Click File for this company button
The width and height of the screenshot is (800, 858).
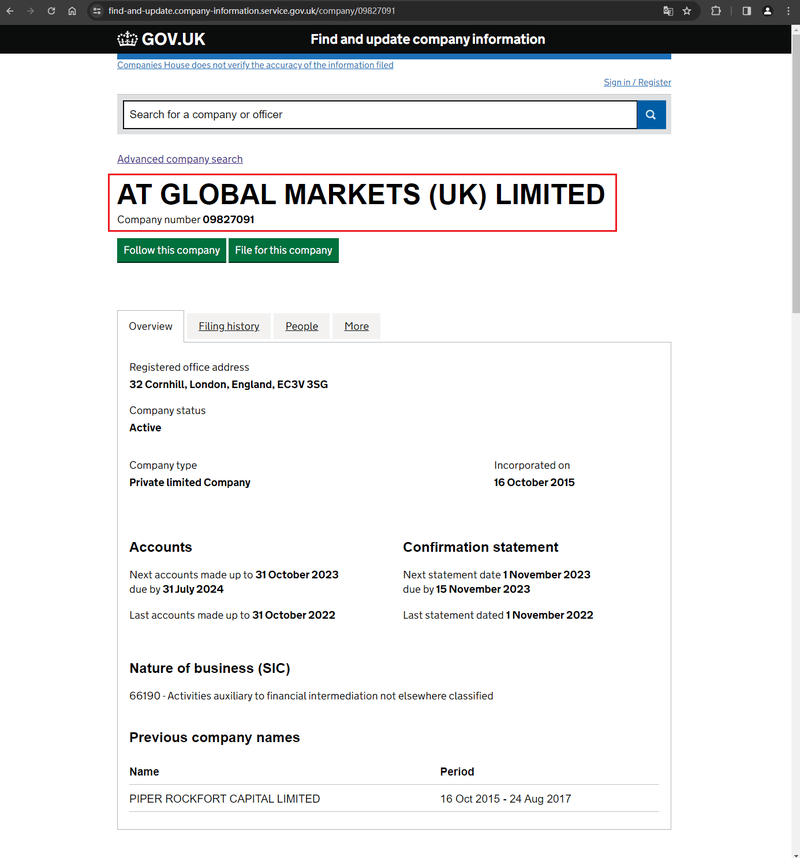tap(283, 250)
